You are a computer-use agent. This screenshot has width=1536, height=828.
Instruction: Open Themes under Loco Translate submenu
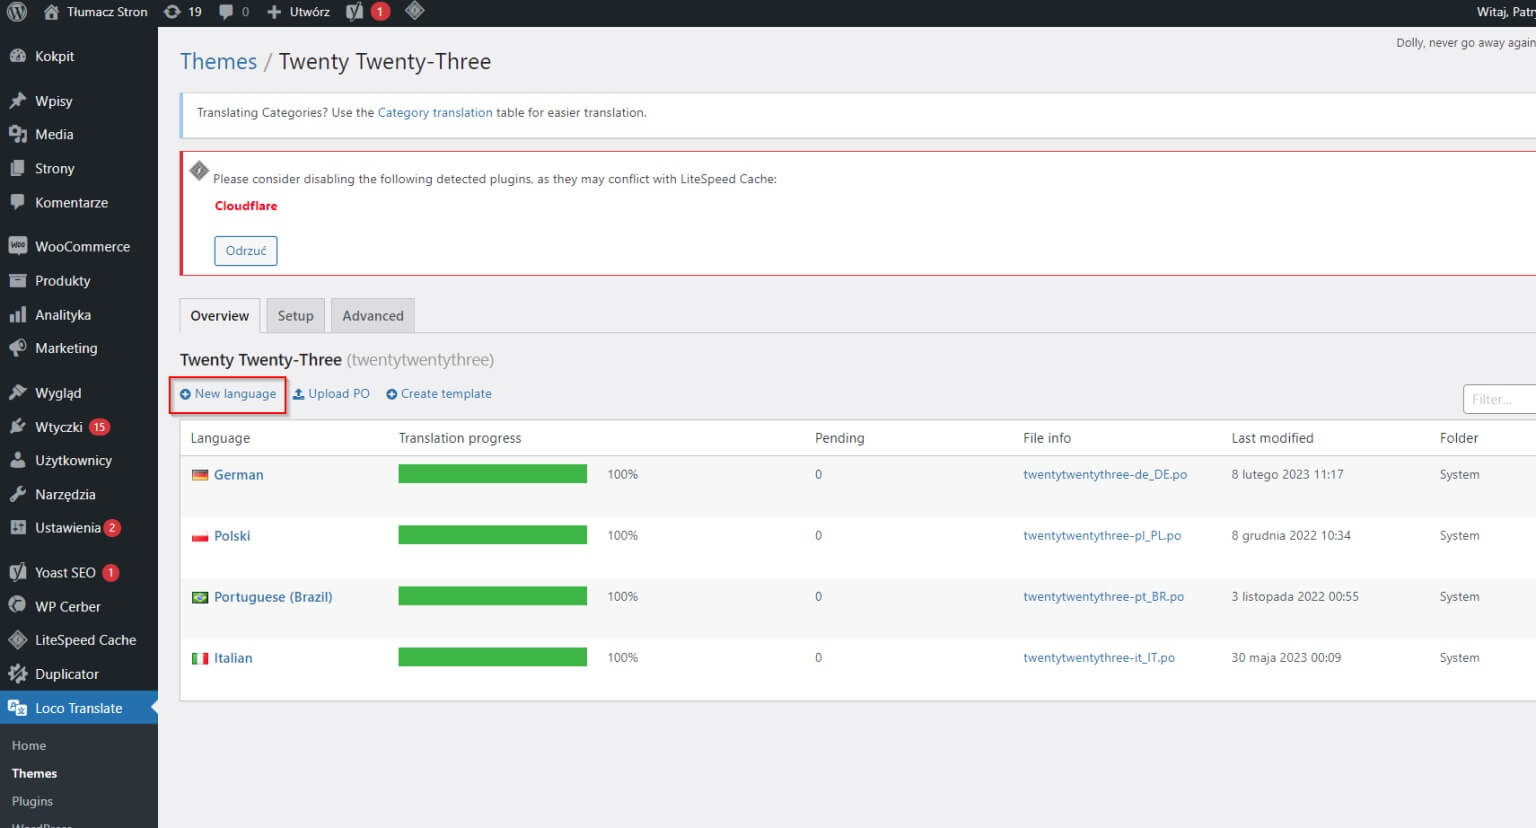[34, 773]
